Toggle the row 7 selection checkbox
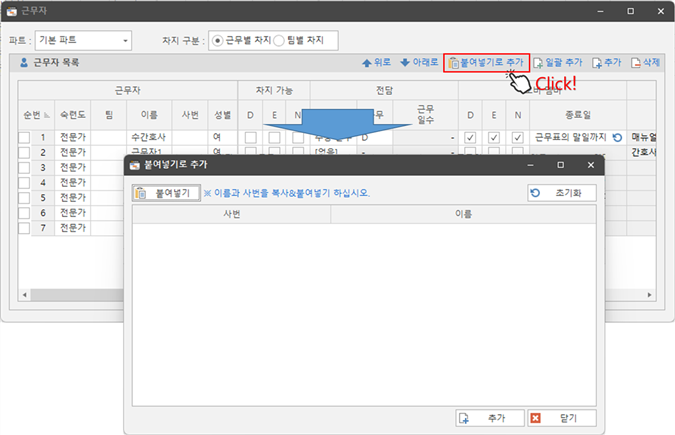The height and width of the screenshot is (435, 675). [x=25, y=228]
